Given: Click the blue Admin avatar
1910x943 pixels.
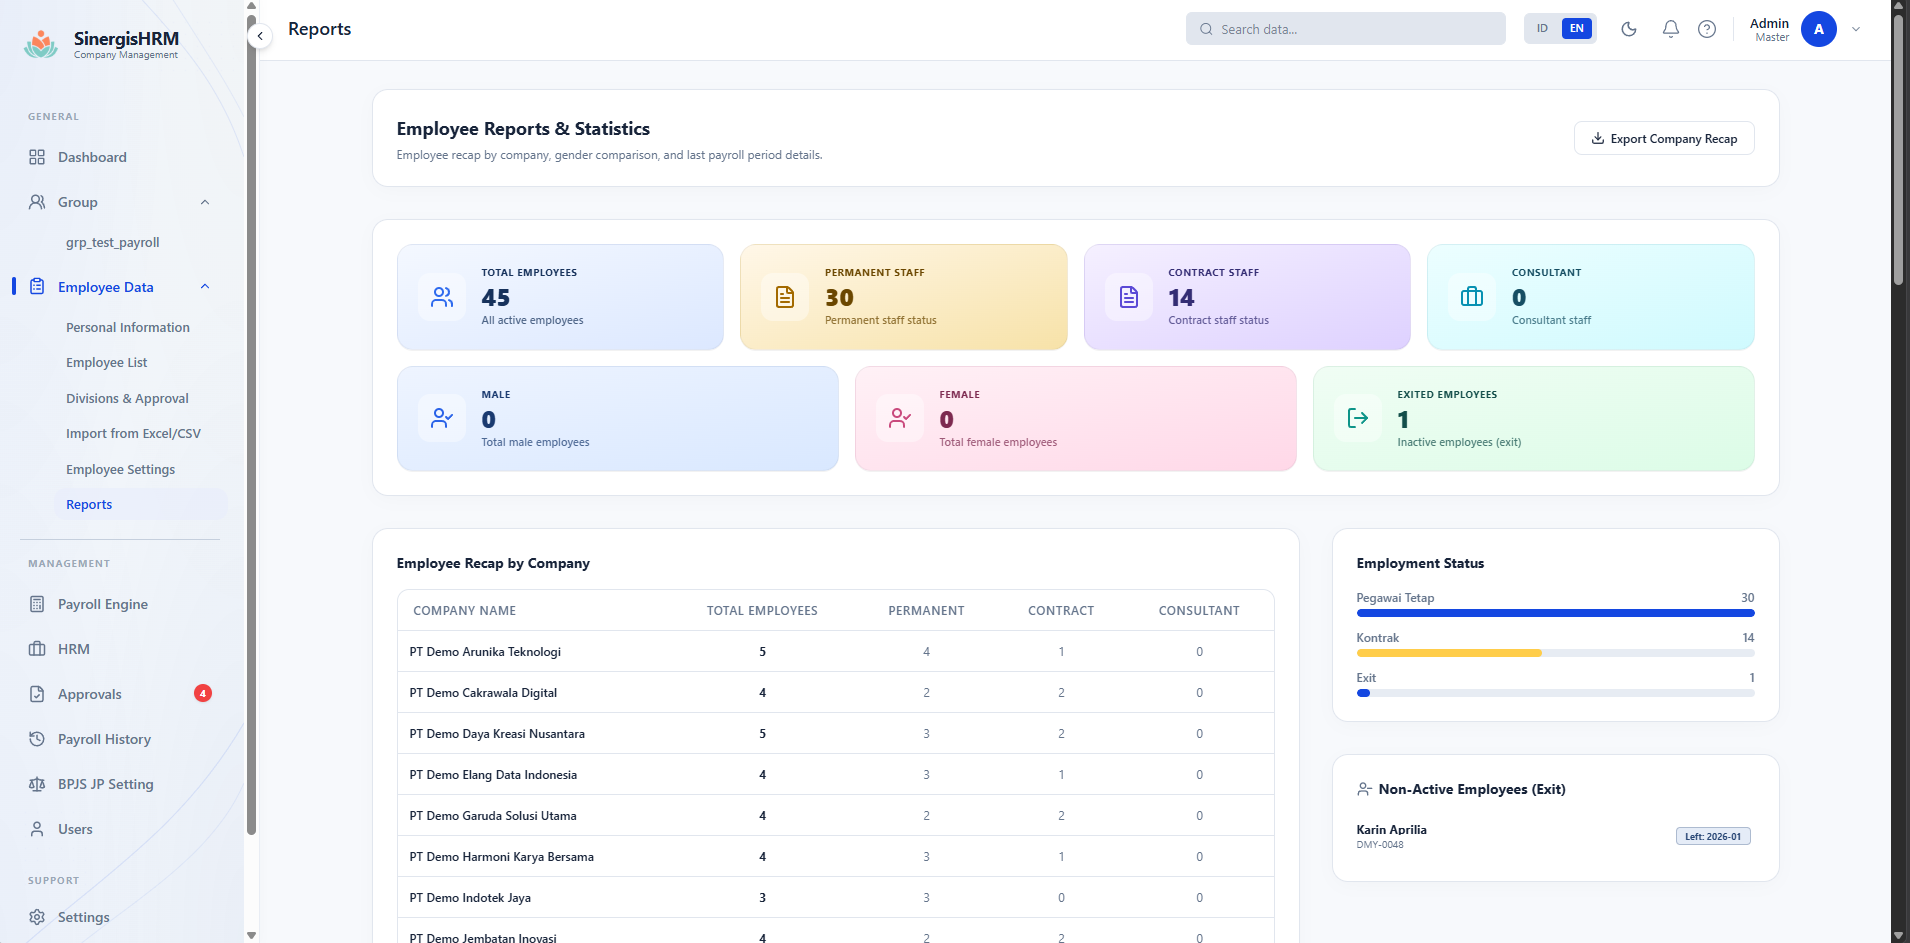Looking at the screenshot, I should [1819, 29].
